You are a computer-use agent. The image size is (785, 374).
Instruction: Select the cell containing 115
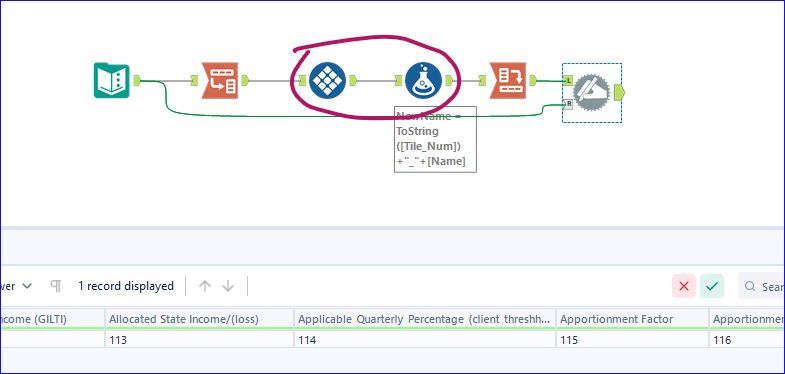coord(632,340)
